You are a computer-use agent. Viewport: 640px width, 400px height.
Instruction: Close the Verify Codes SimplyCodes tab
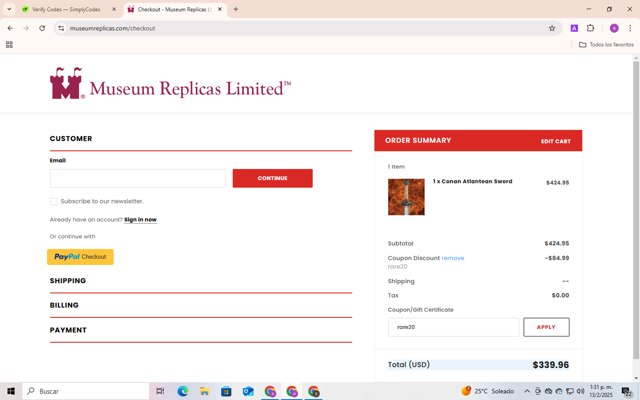click(114, 9)
